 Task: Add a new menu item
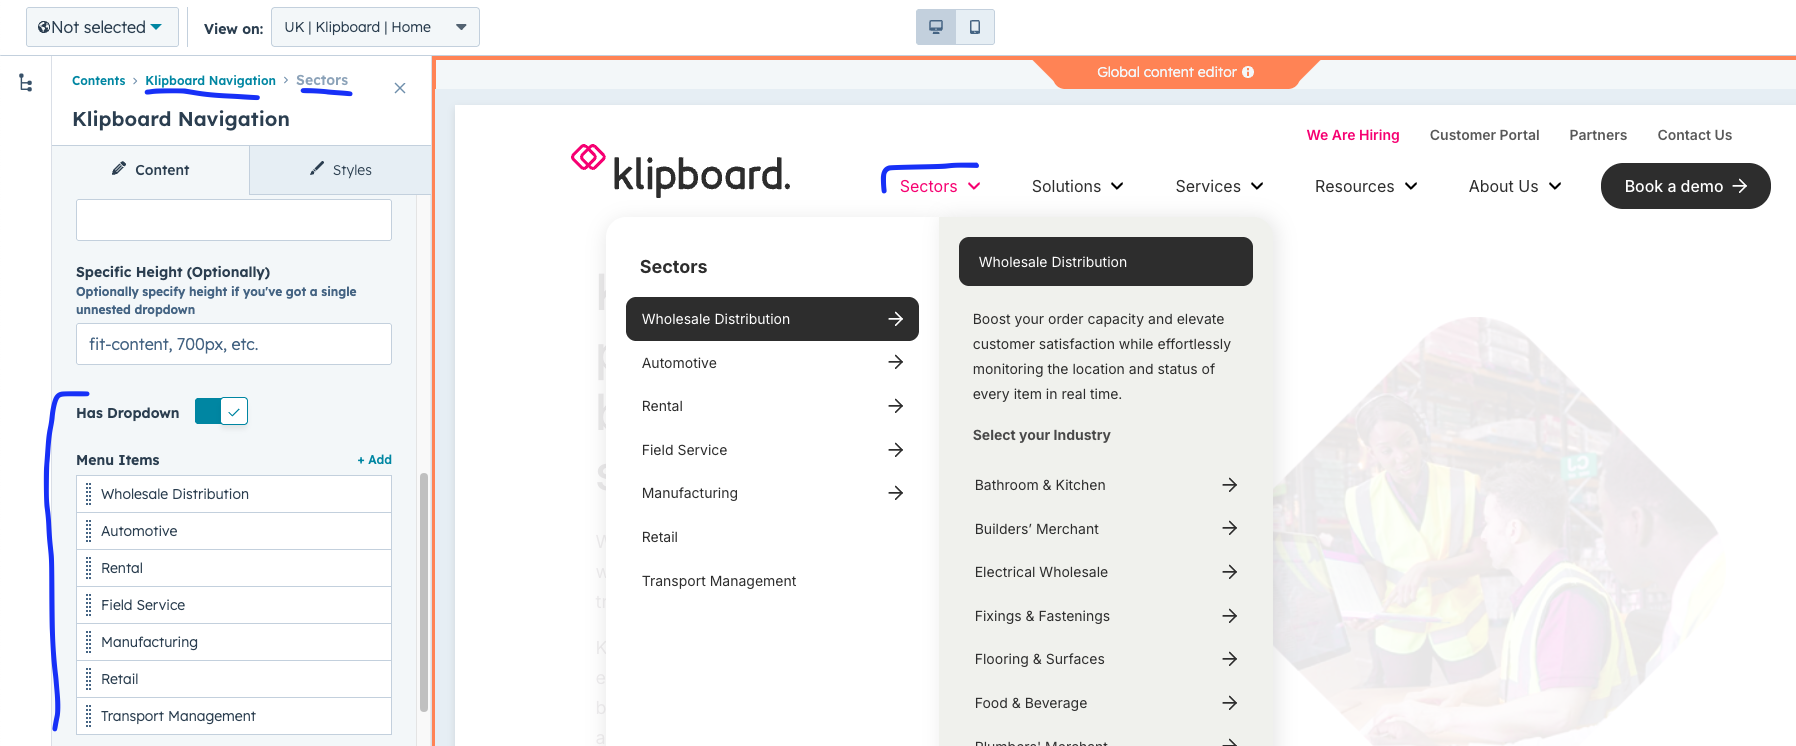coord(374,460)
